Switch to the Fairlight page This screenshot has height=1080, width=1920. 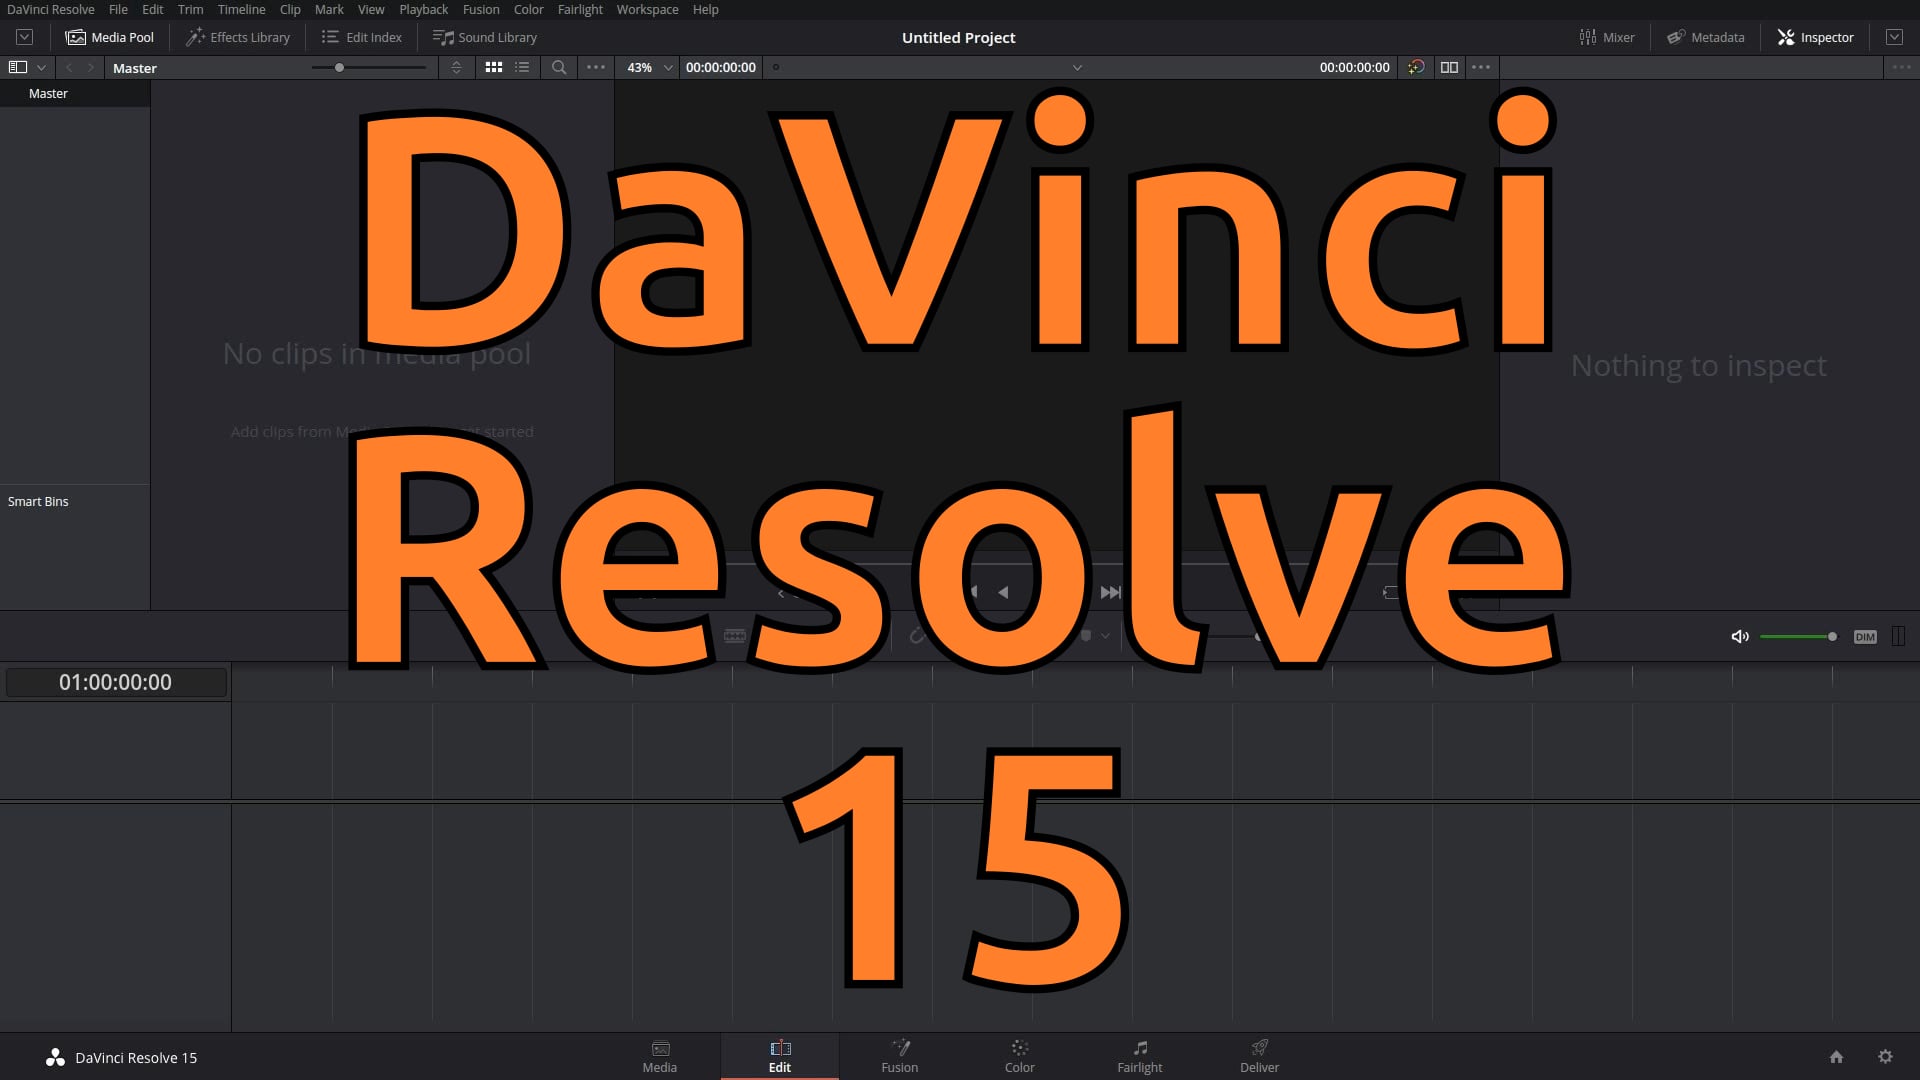point(1139,1055)
